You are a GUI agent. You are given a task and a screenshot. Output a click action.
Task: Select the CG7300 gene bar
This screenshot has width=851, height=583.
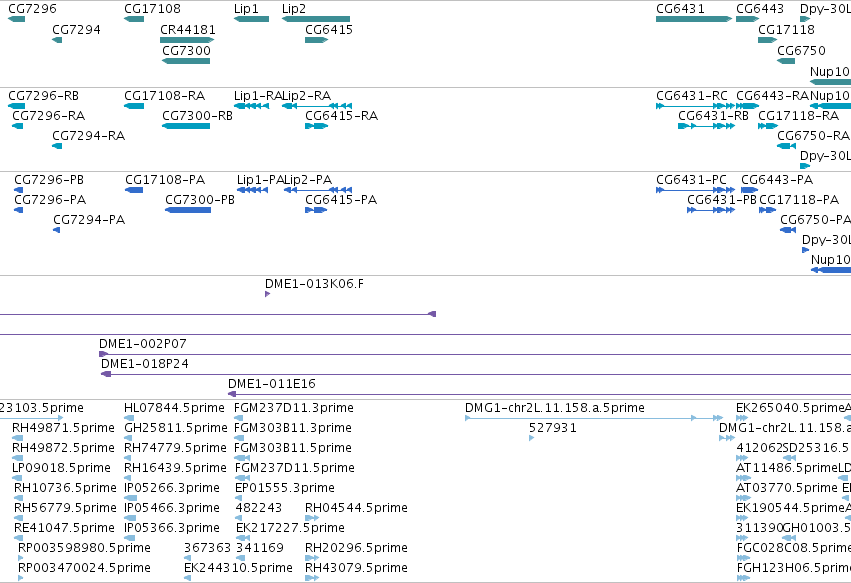[186, 61]
